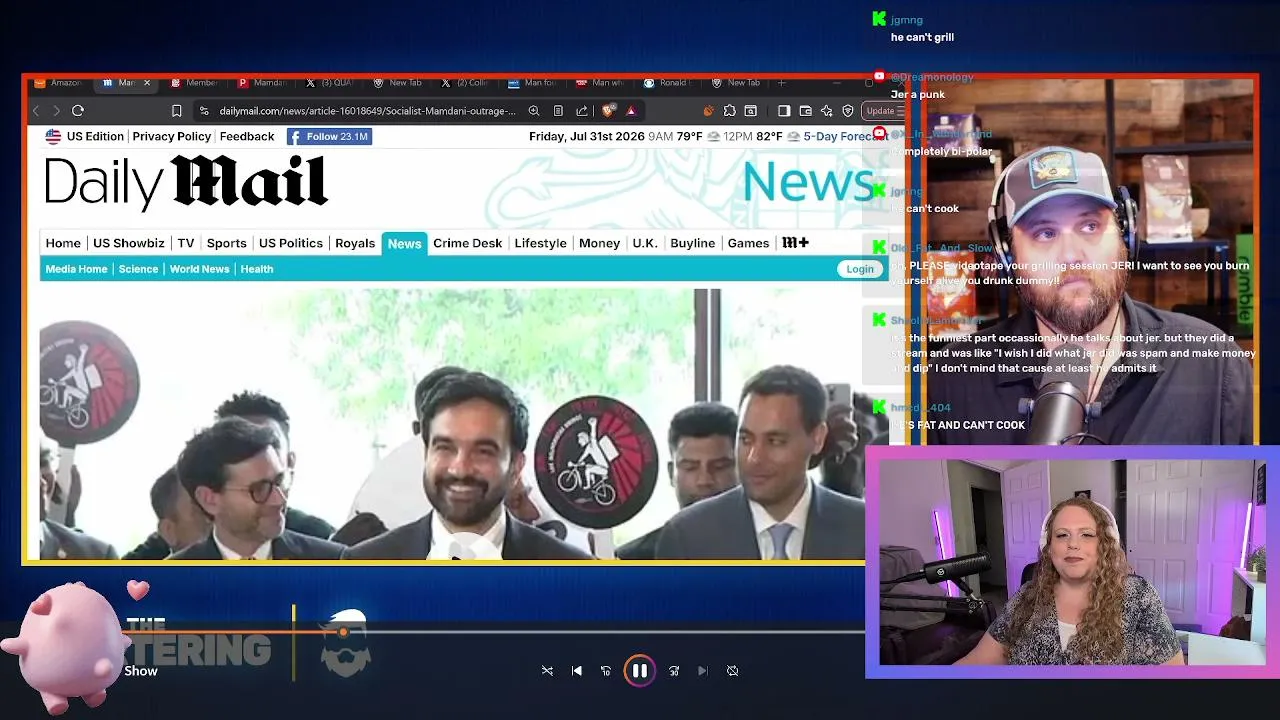Screen dimensions: 1280x720
Task: Toggle shuffle in the player controls
Action: [547, 671]
